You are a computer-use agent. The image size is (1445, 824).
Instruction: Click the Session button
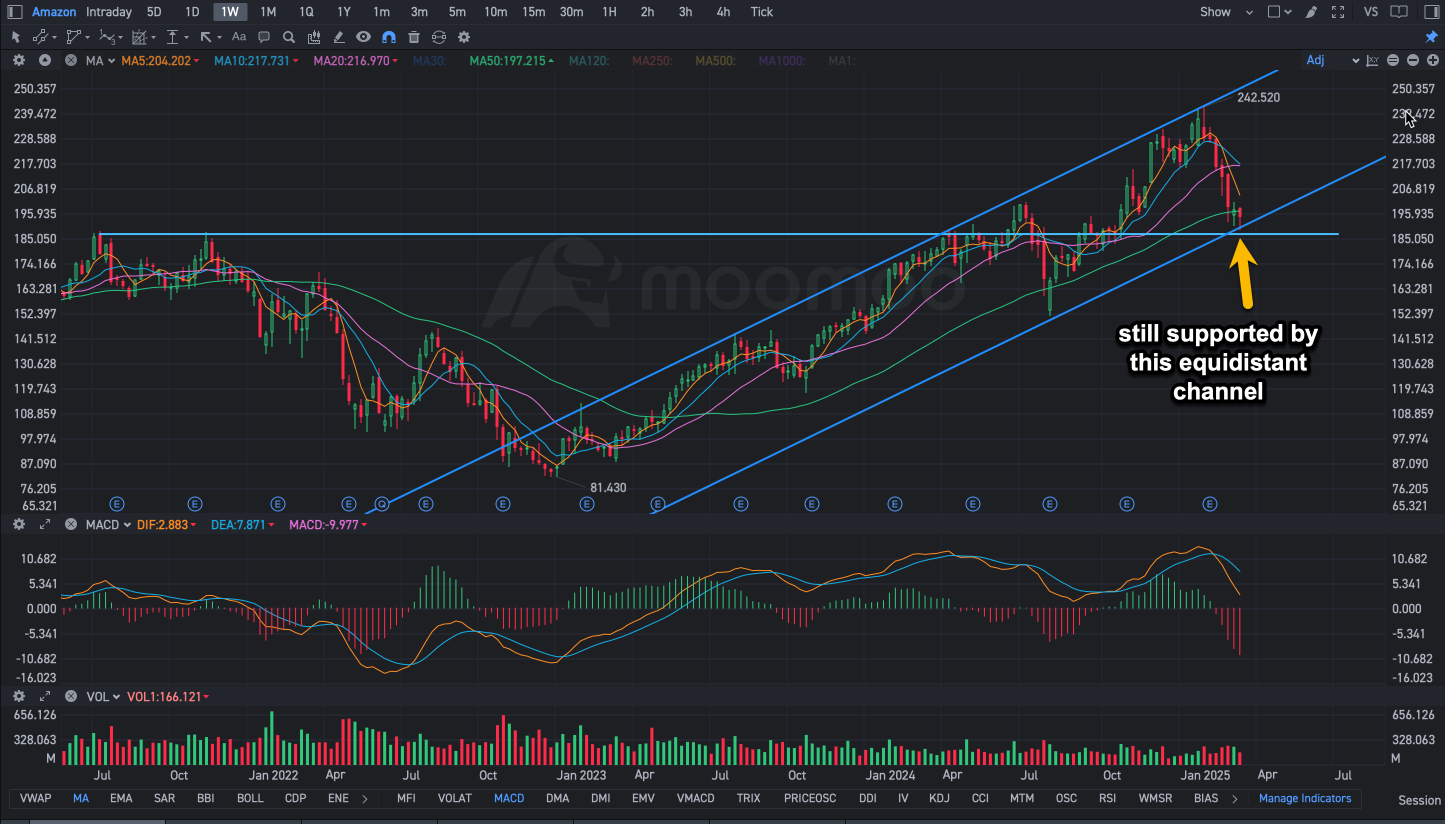(1419, 800)
